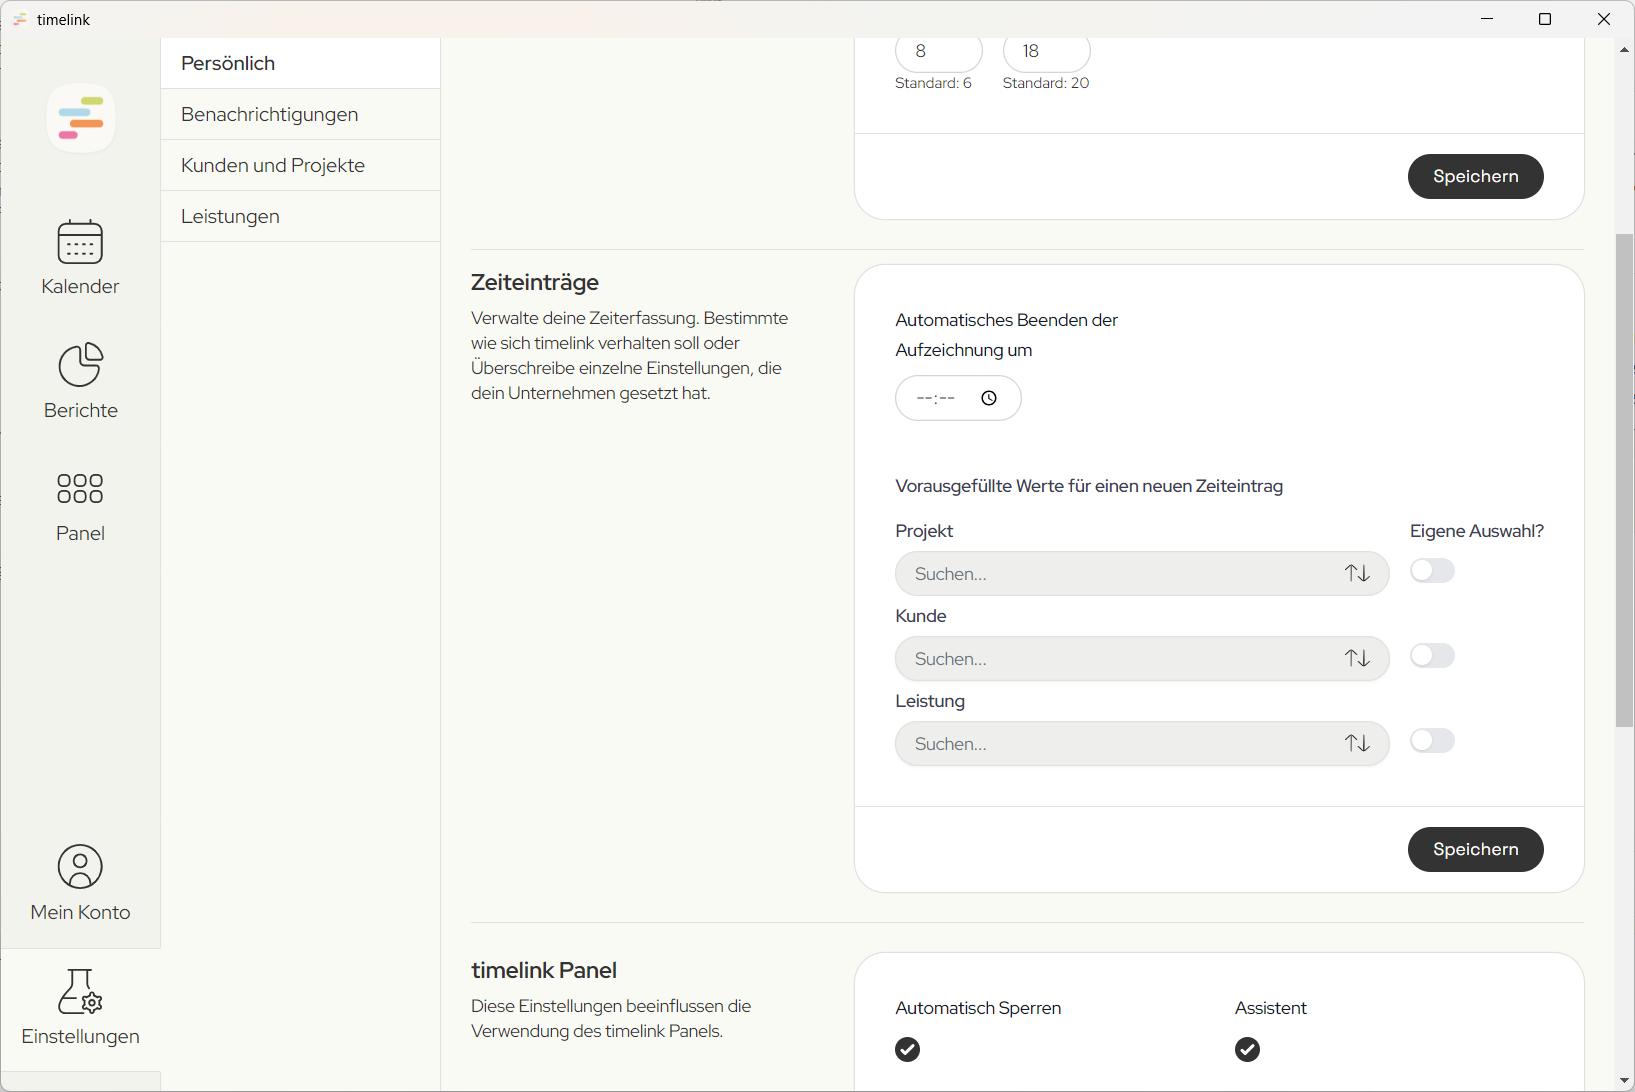This screenshot has width=1635, height=1092.
Task: Click the automatic stop time field
Action: [x=958, y=398]
